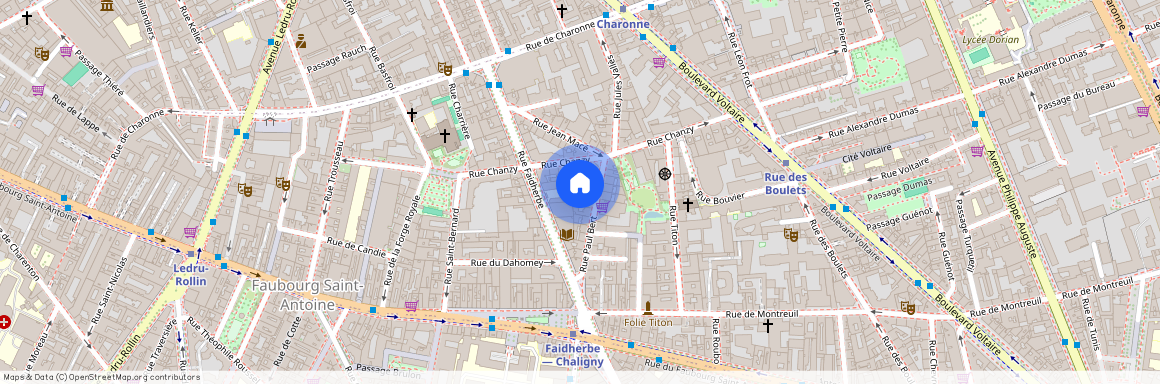Viewport: 1160px width, 384px height.
Task: Click the Charonne station label
Action: point(623,24)
